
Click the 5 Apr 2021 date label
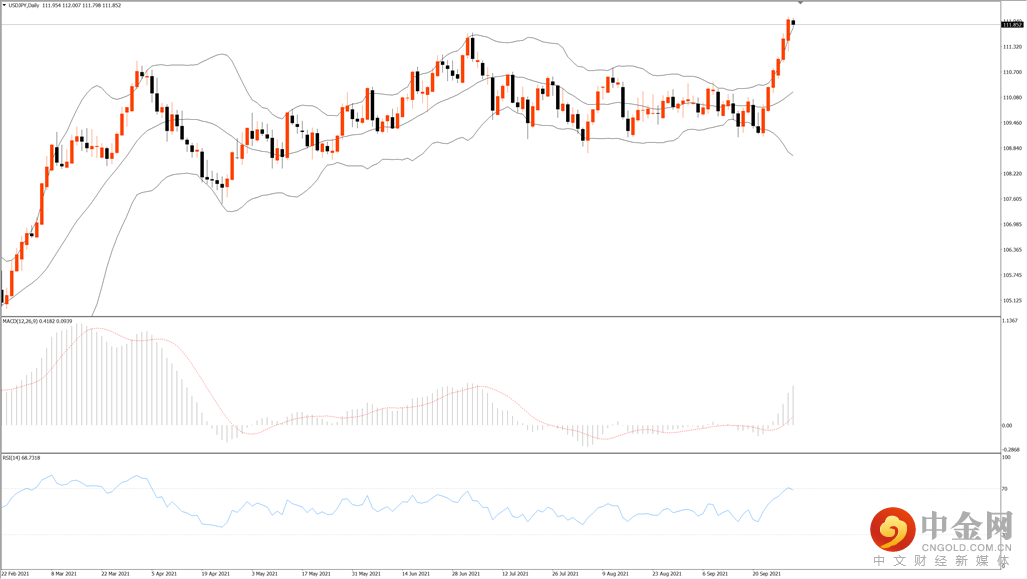(x=164, y=574)
